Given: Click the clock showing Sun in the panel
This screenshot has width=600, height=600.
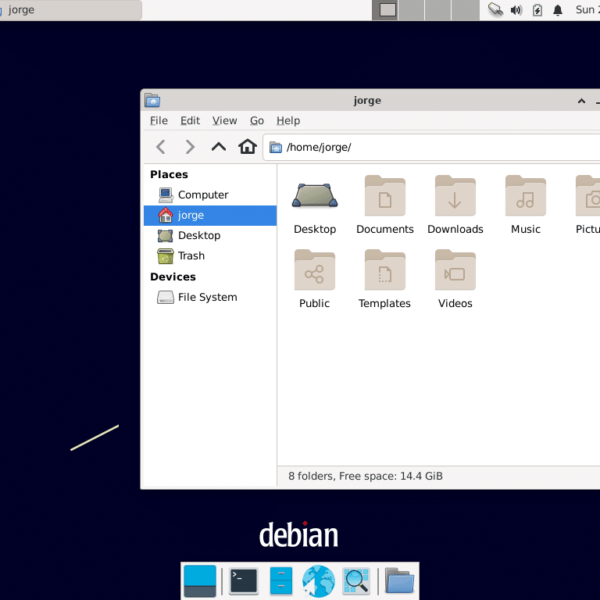Looking at the screenshot, I should [587, 10].
